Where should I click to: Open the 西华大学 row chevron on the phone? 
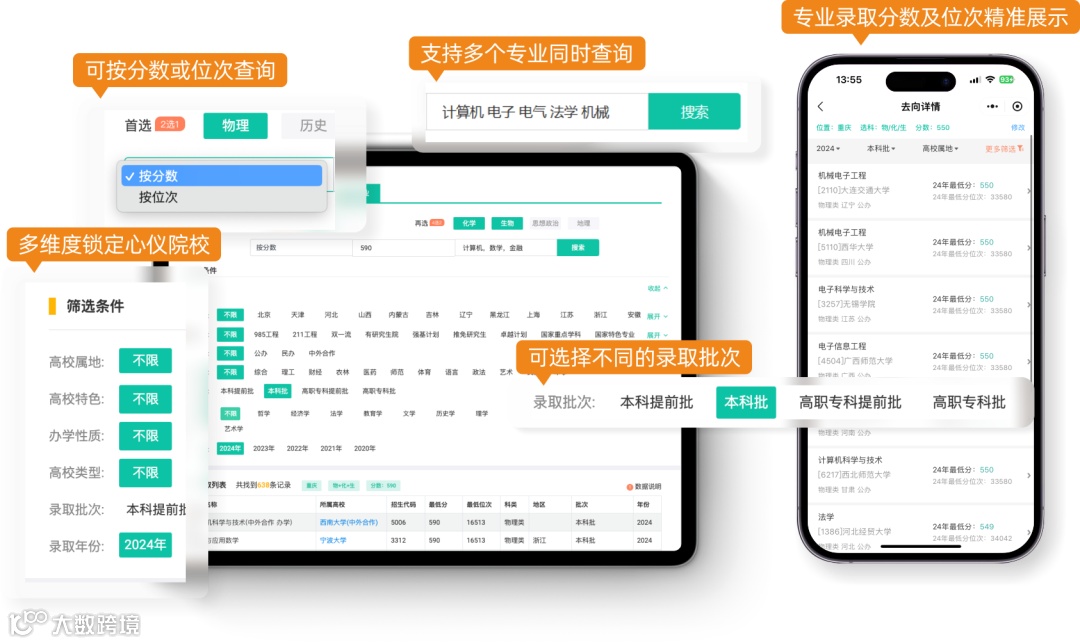1029,247
